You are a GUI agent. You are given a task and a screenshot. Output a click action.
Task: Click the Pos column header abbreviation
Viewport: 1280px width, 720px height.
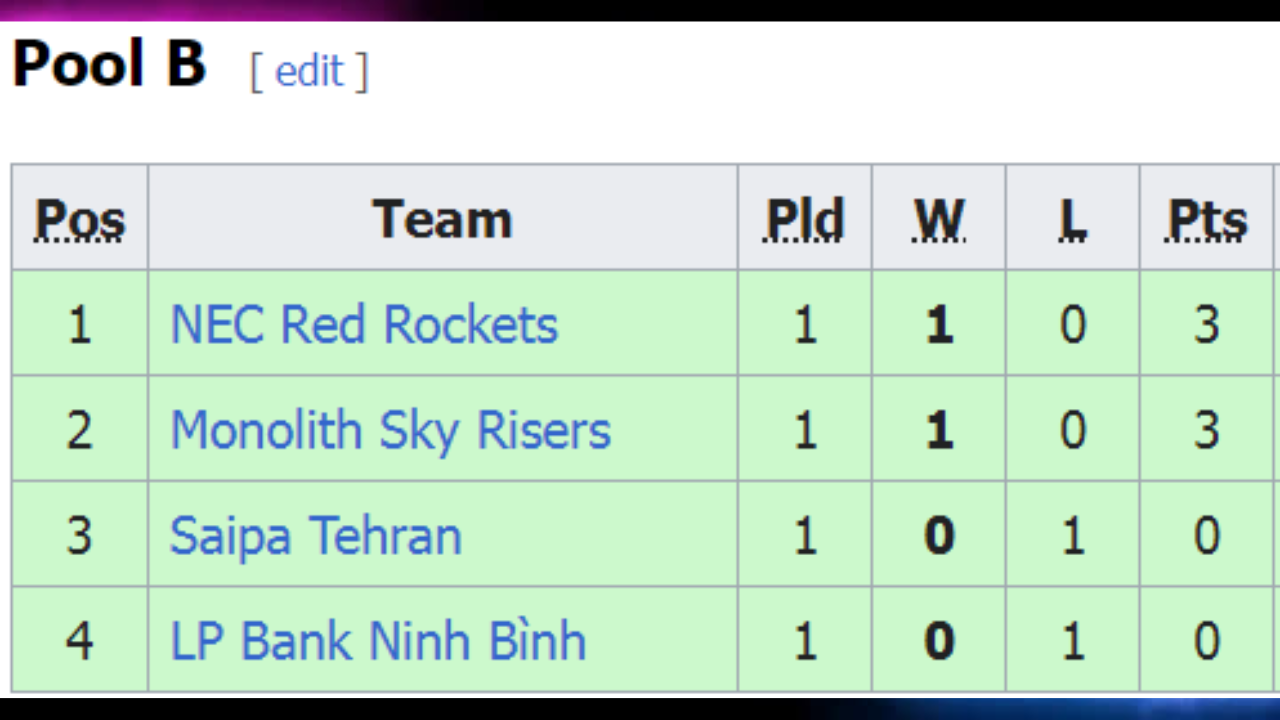click(81, 219)
